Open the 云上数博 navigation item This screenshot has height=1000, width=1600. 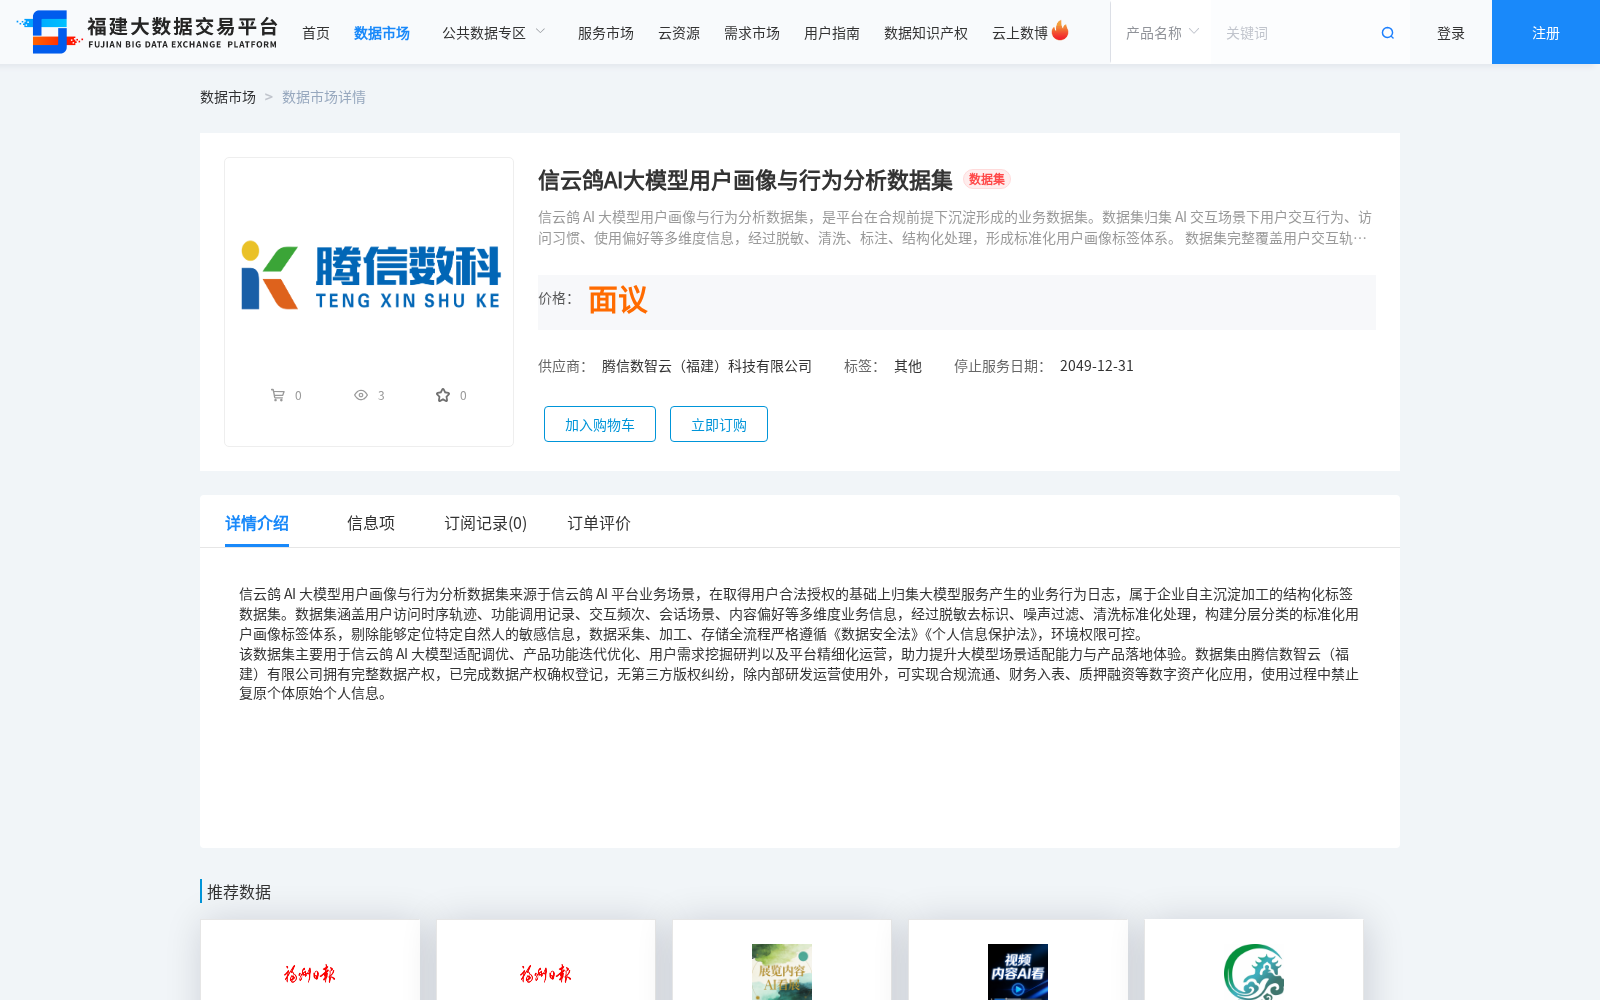[1020, 33]
